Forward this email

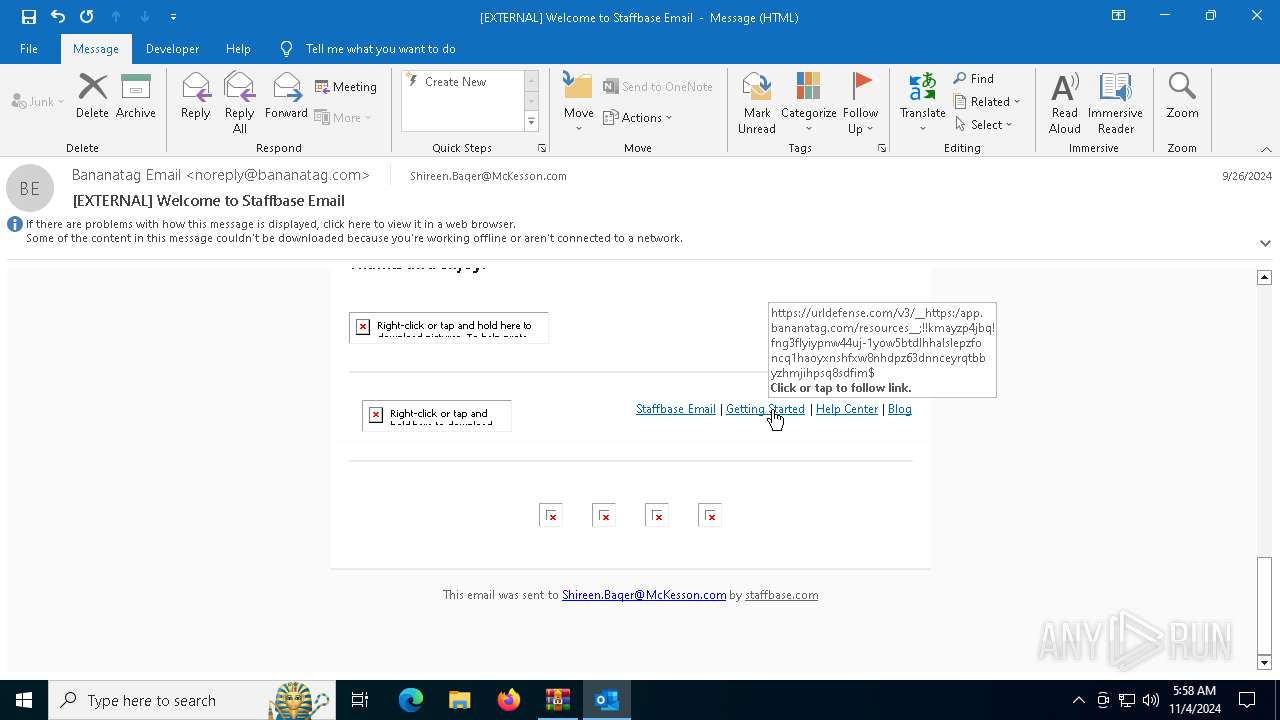pos(286,97)
